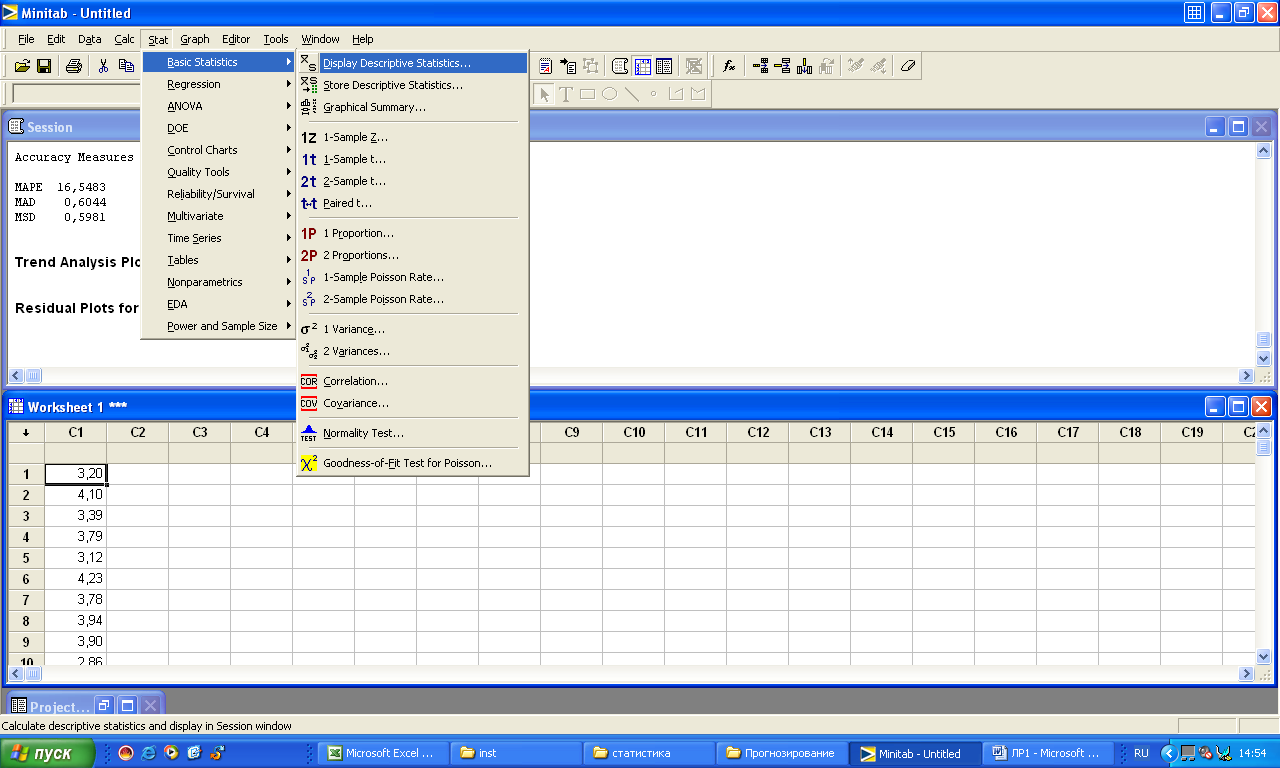
Task: Expand Power and Sample Size submenu
Action: (x=219, y=326)
